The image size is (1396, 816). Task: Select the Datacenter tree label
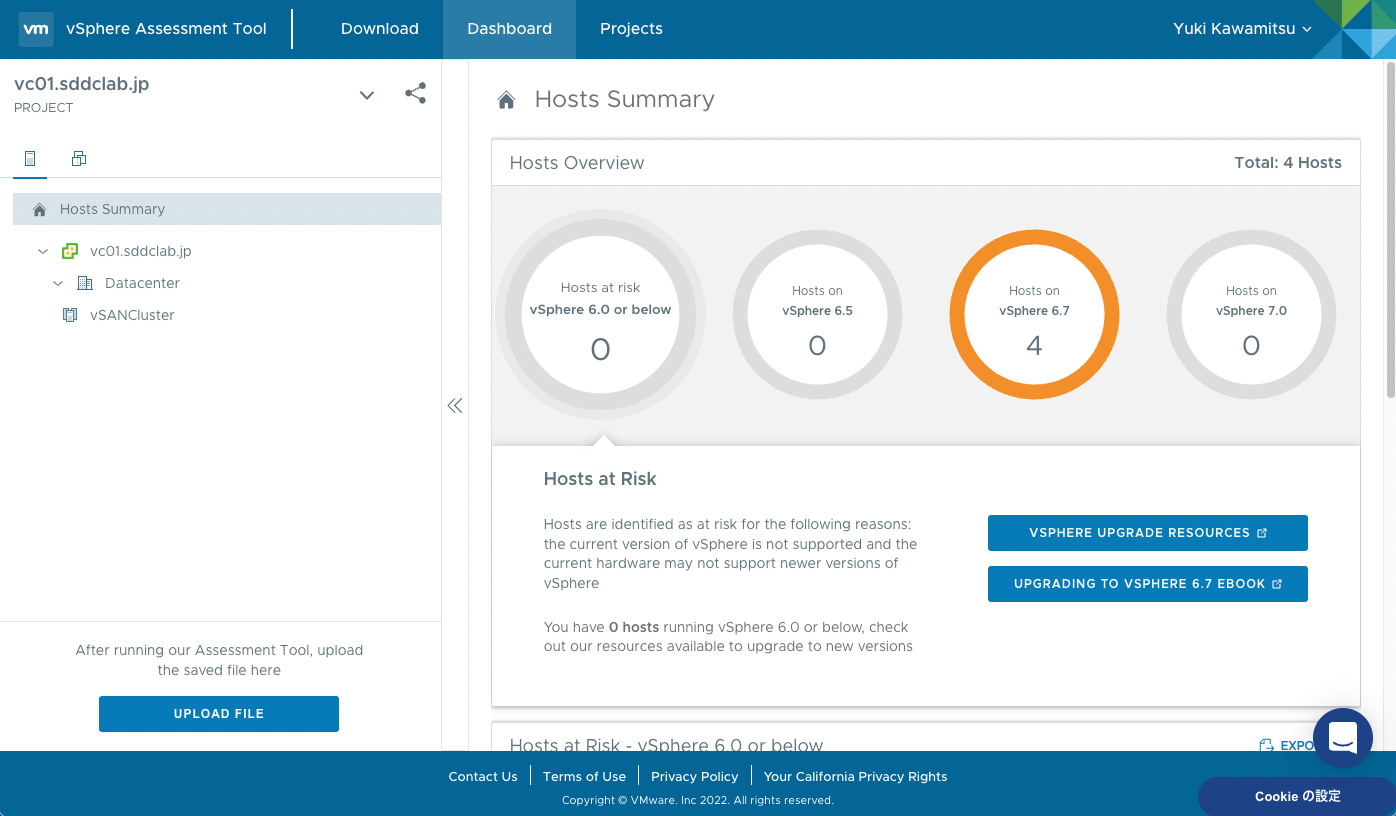[142, 283]
